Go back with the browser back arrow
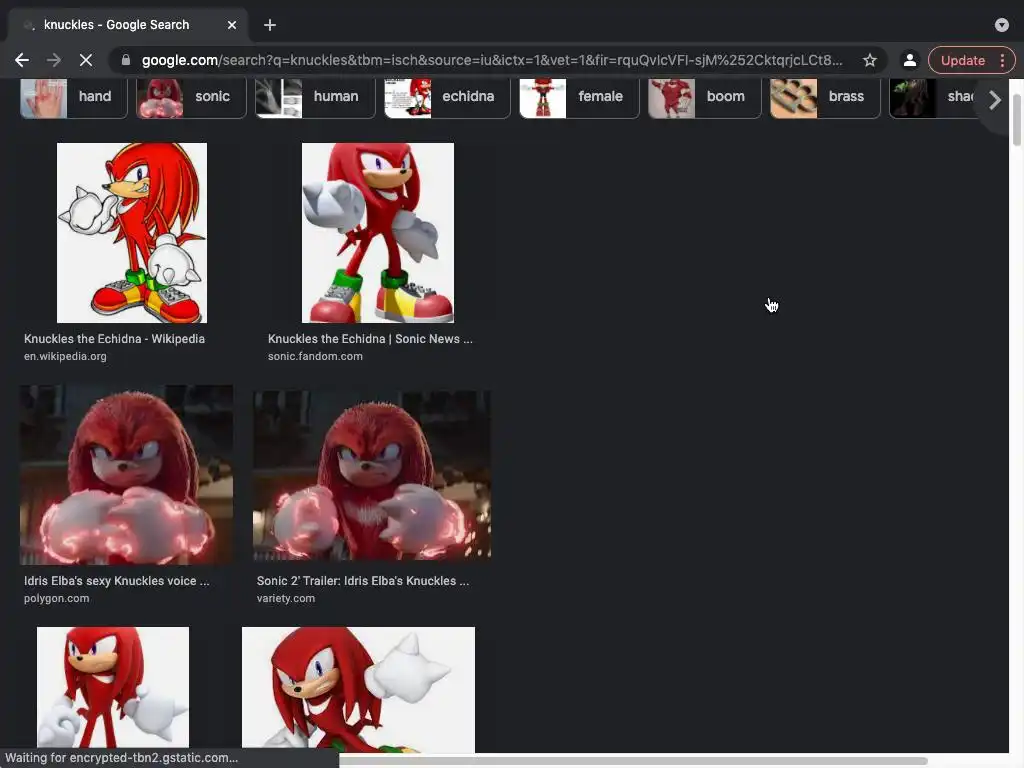 [22, 60]
